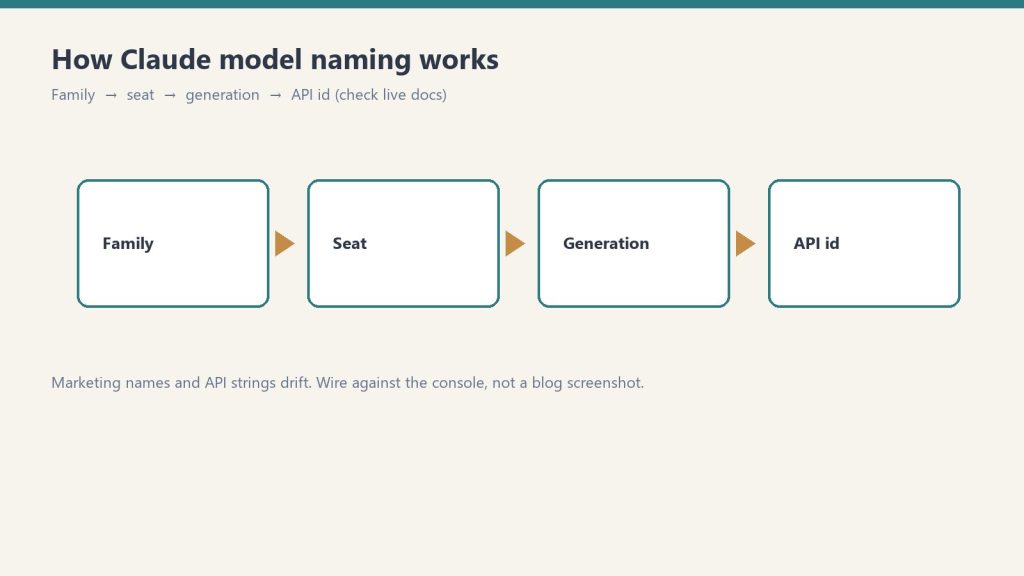
Task: Click the arrow between Family and Seat
Action: (x=285, y=244)
